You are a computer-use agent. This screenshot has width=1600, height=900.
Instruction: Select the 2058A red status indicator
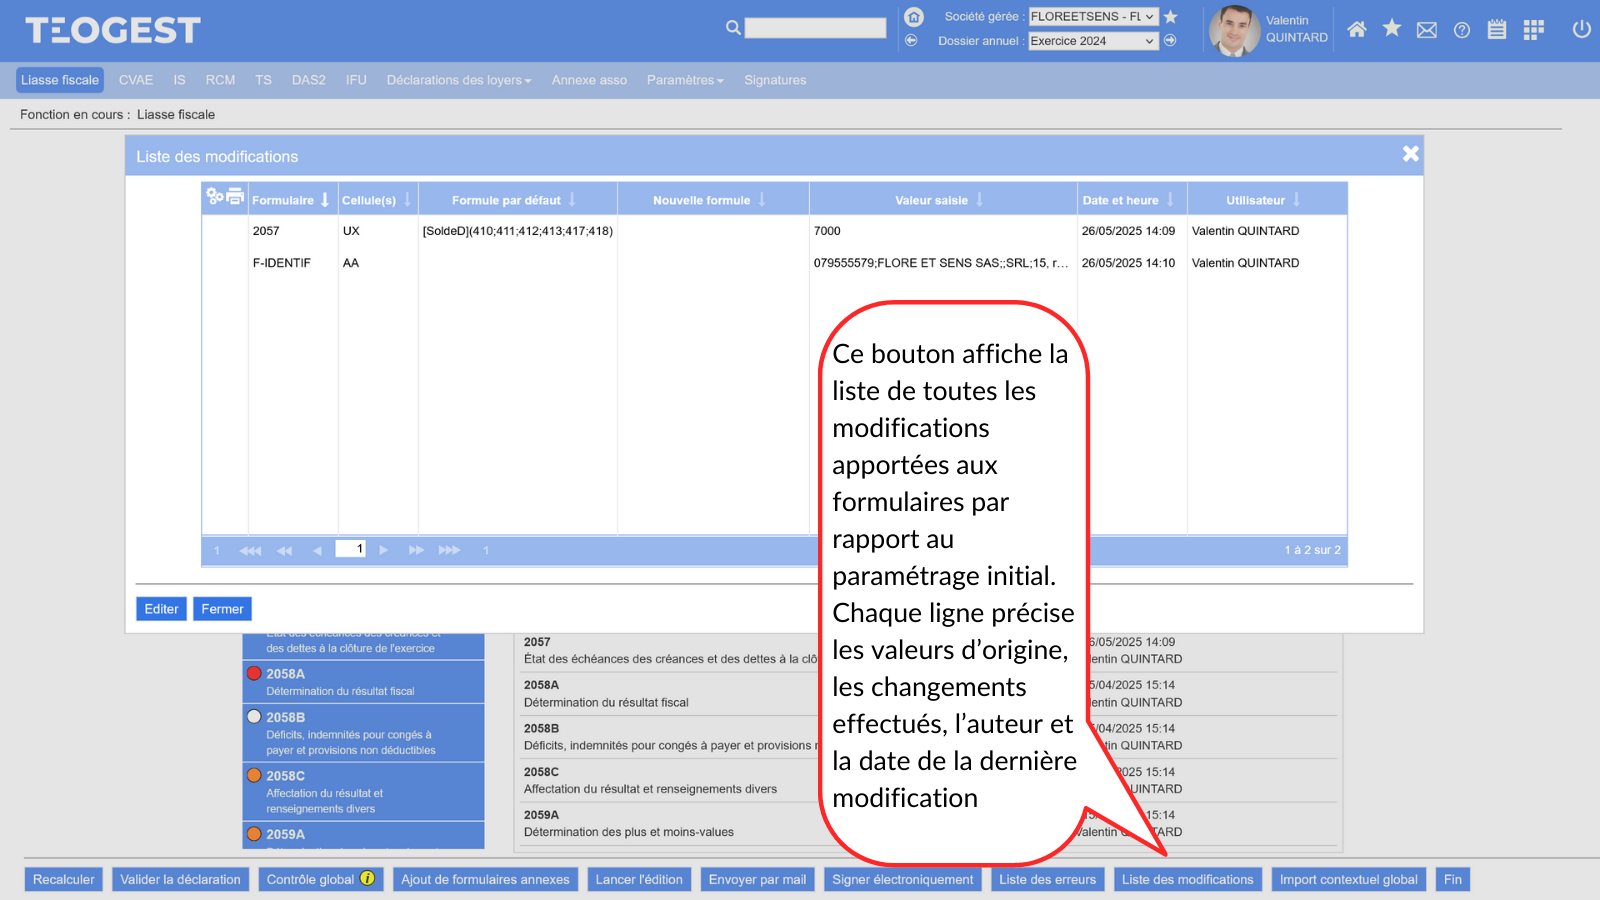pos(254,673)
